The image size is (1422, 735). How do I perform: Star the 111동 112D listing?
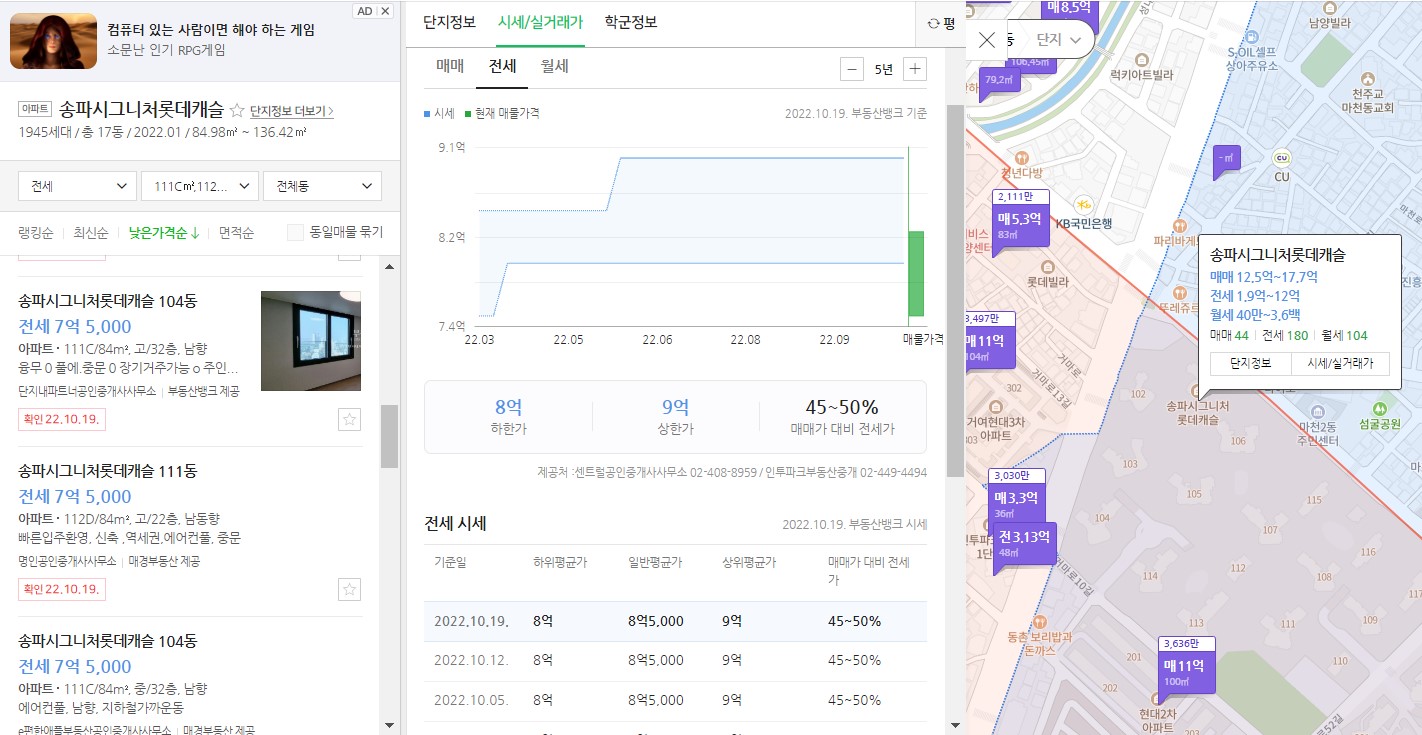[349, 589]
